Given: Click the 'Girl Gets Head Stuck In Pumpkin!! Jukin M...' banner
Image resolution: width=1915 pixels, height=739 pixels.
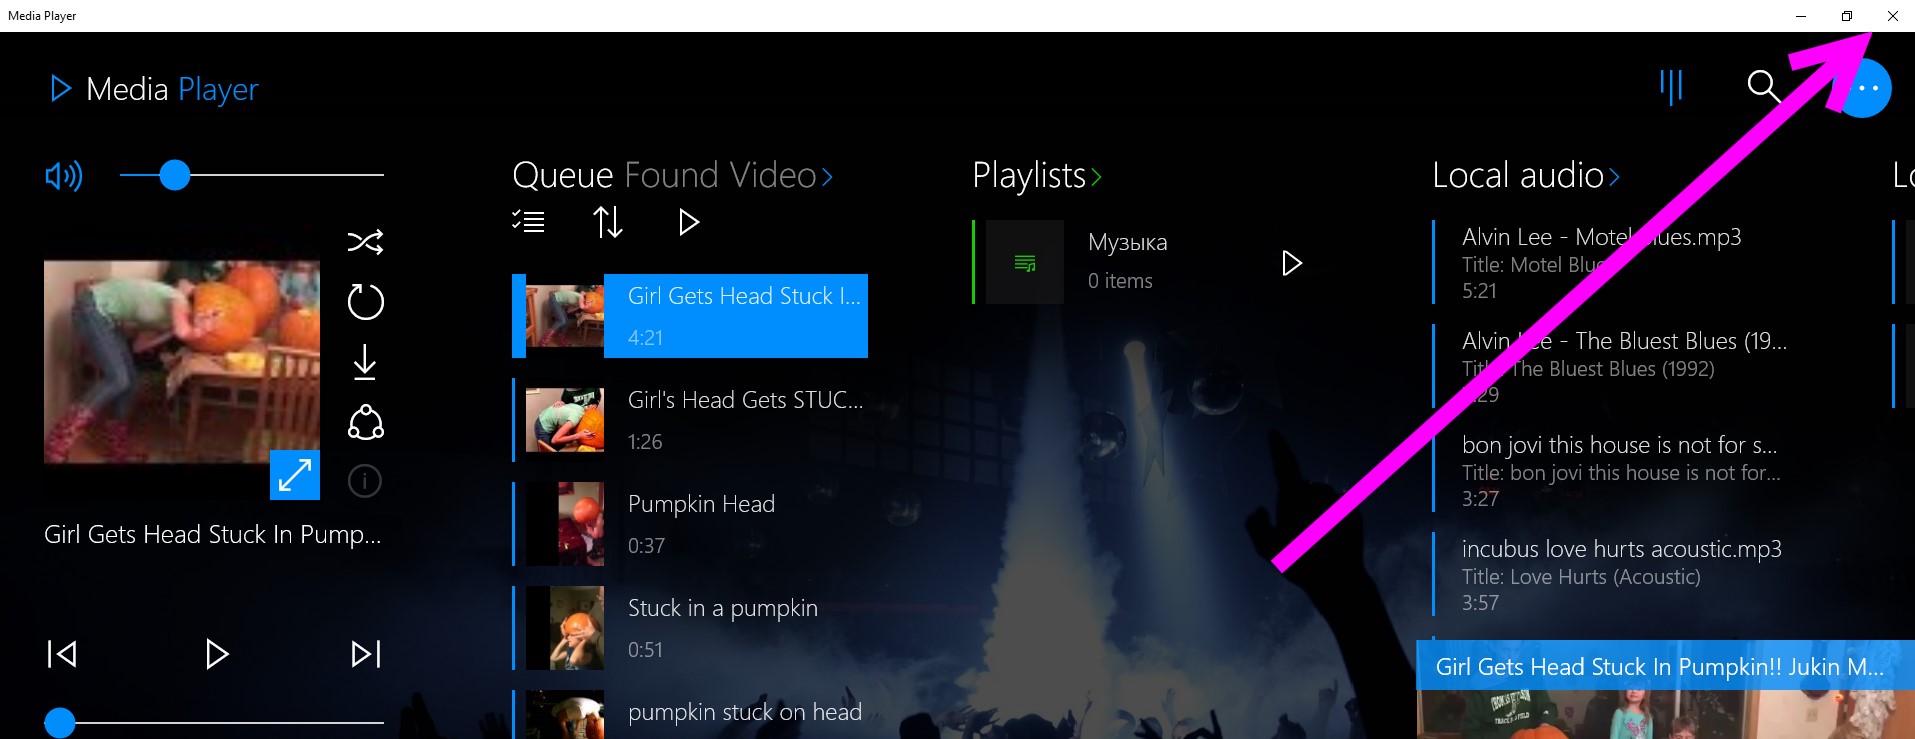Looking at the screenshot, I should pyautogui.click(x=1666, y=666).
